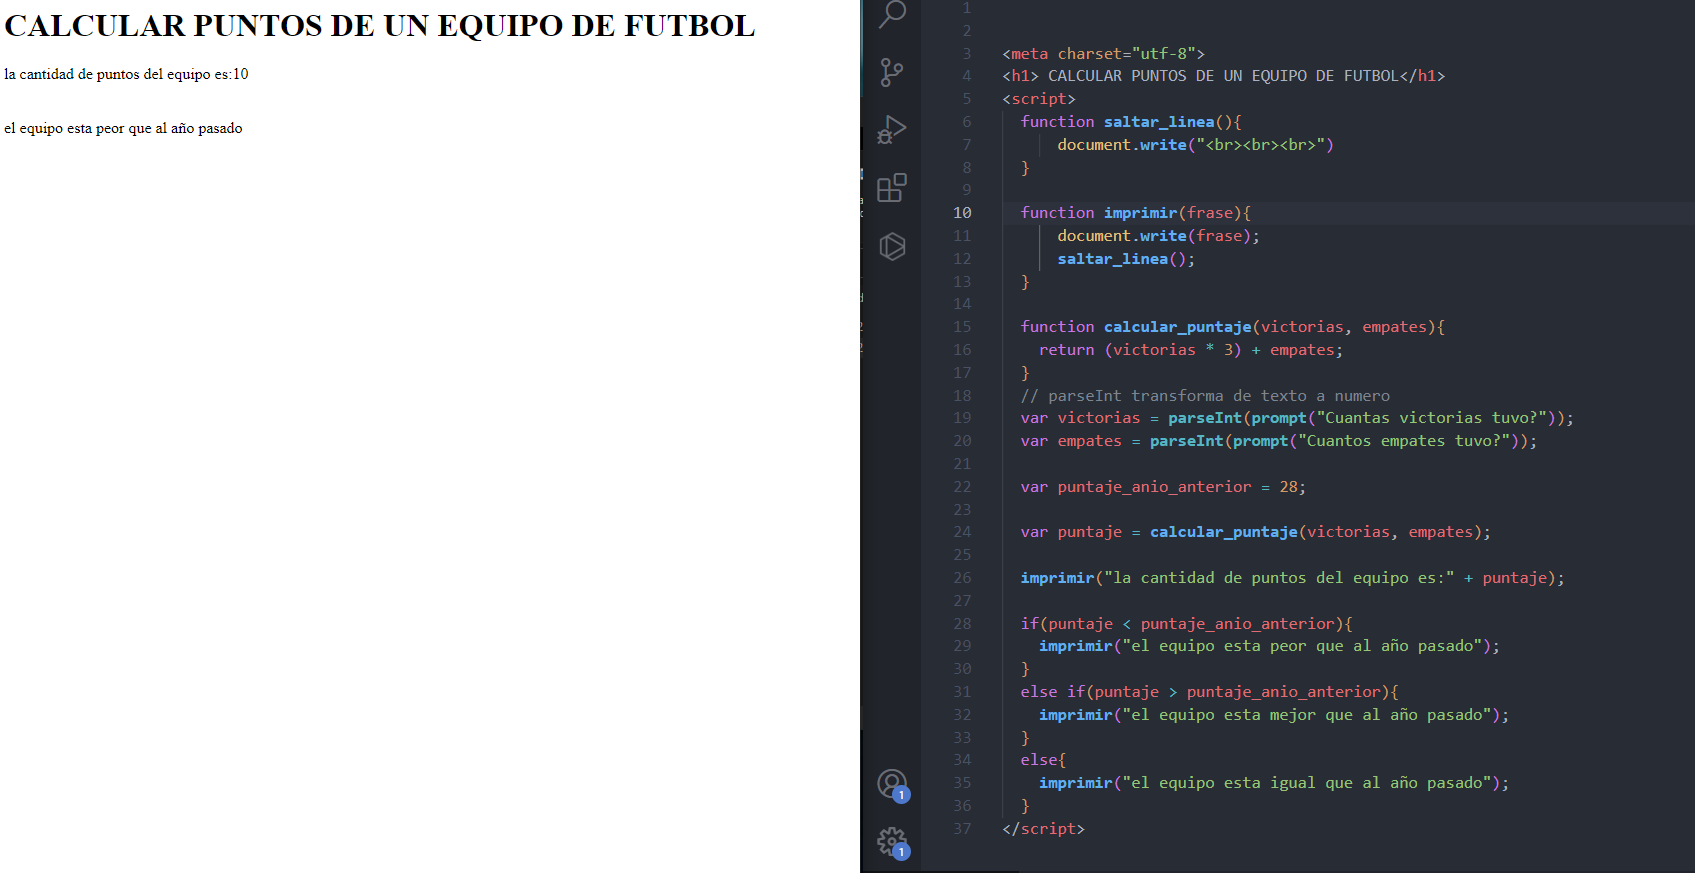This screenshot has width=1695, height=873.
Task: Click the 'var puntaje = calcular_puntaje' line
Action: pos(1255,532)
